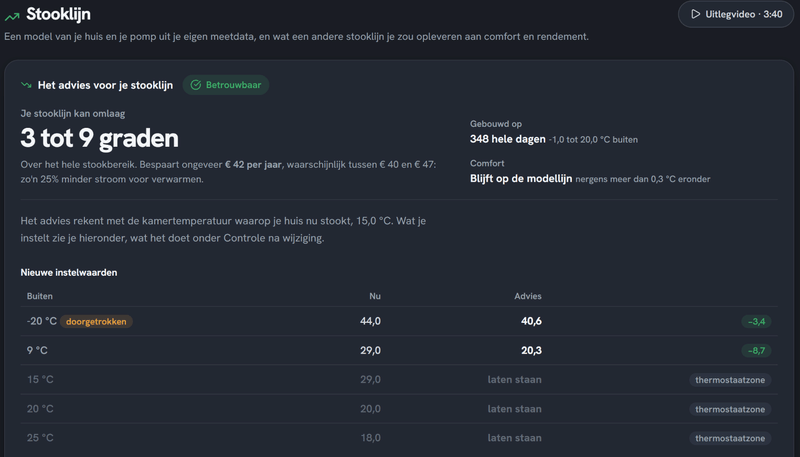Click the 'Buiten' column header
This screenshot has height=457, width=800.
pyautogui.click(x=40, y=296)
